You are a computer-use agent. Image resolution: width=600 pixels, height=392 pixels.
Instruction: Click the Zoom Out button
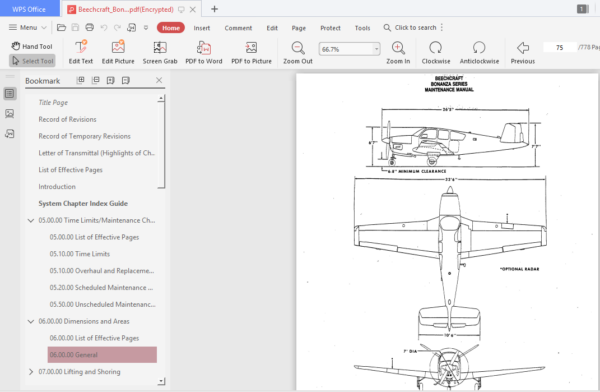pyautogui.click(x=298, y=52)
